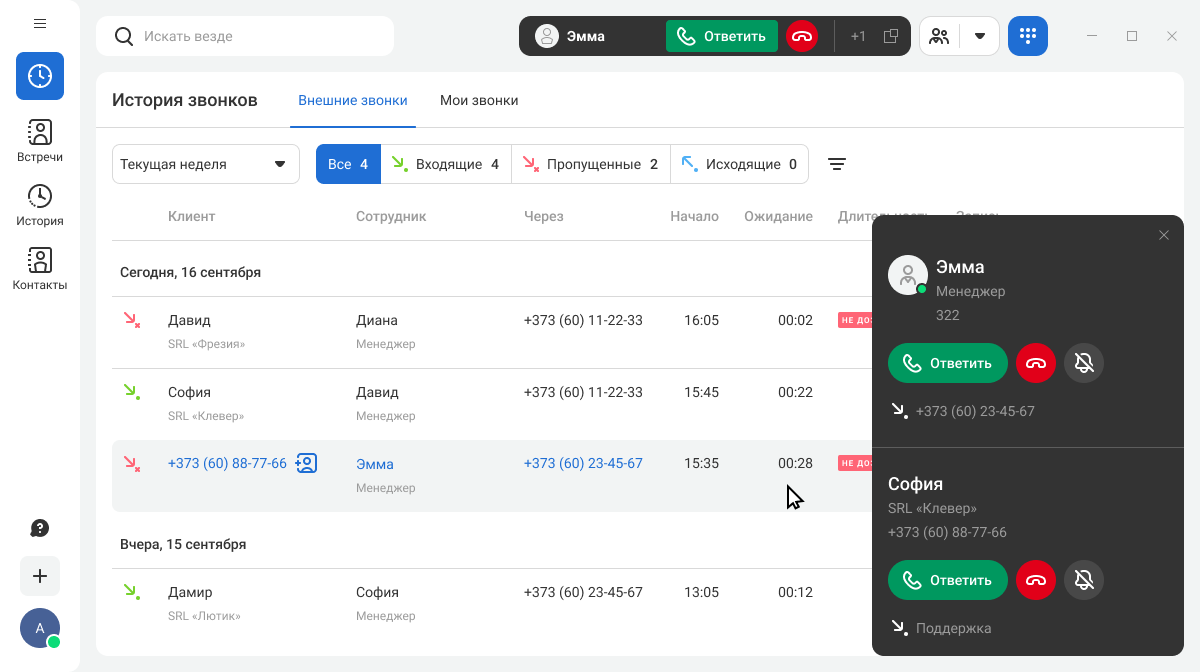
Task: Click the Эмма employee link in table
Action: pyautogui.click(x=375, y=464)
